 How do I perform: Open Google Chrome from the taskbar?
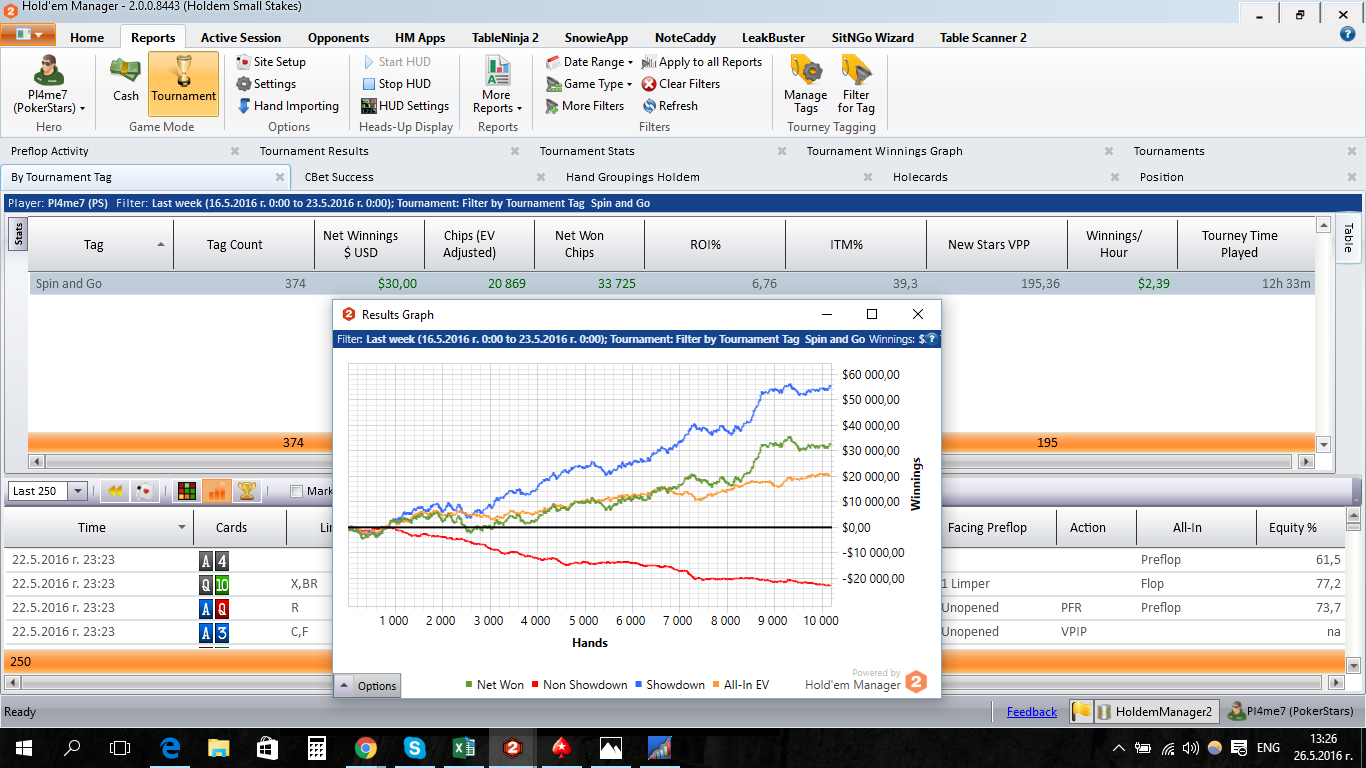[x=365, y=747]
